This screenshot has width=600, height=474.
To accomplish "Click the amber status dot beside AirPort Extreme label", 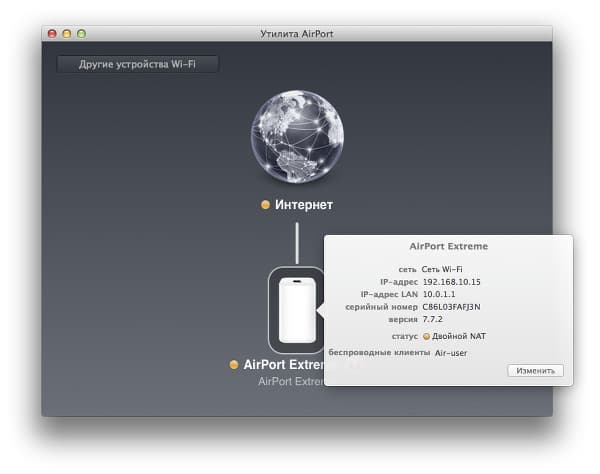I will coord(234,365).
